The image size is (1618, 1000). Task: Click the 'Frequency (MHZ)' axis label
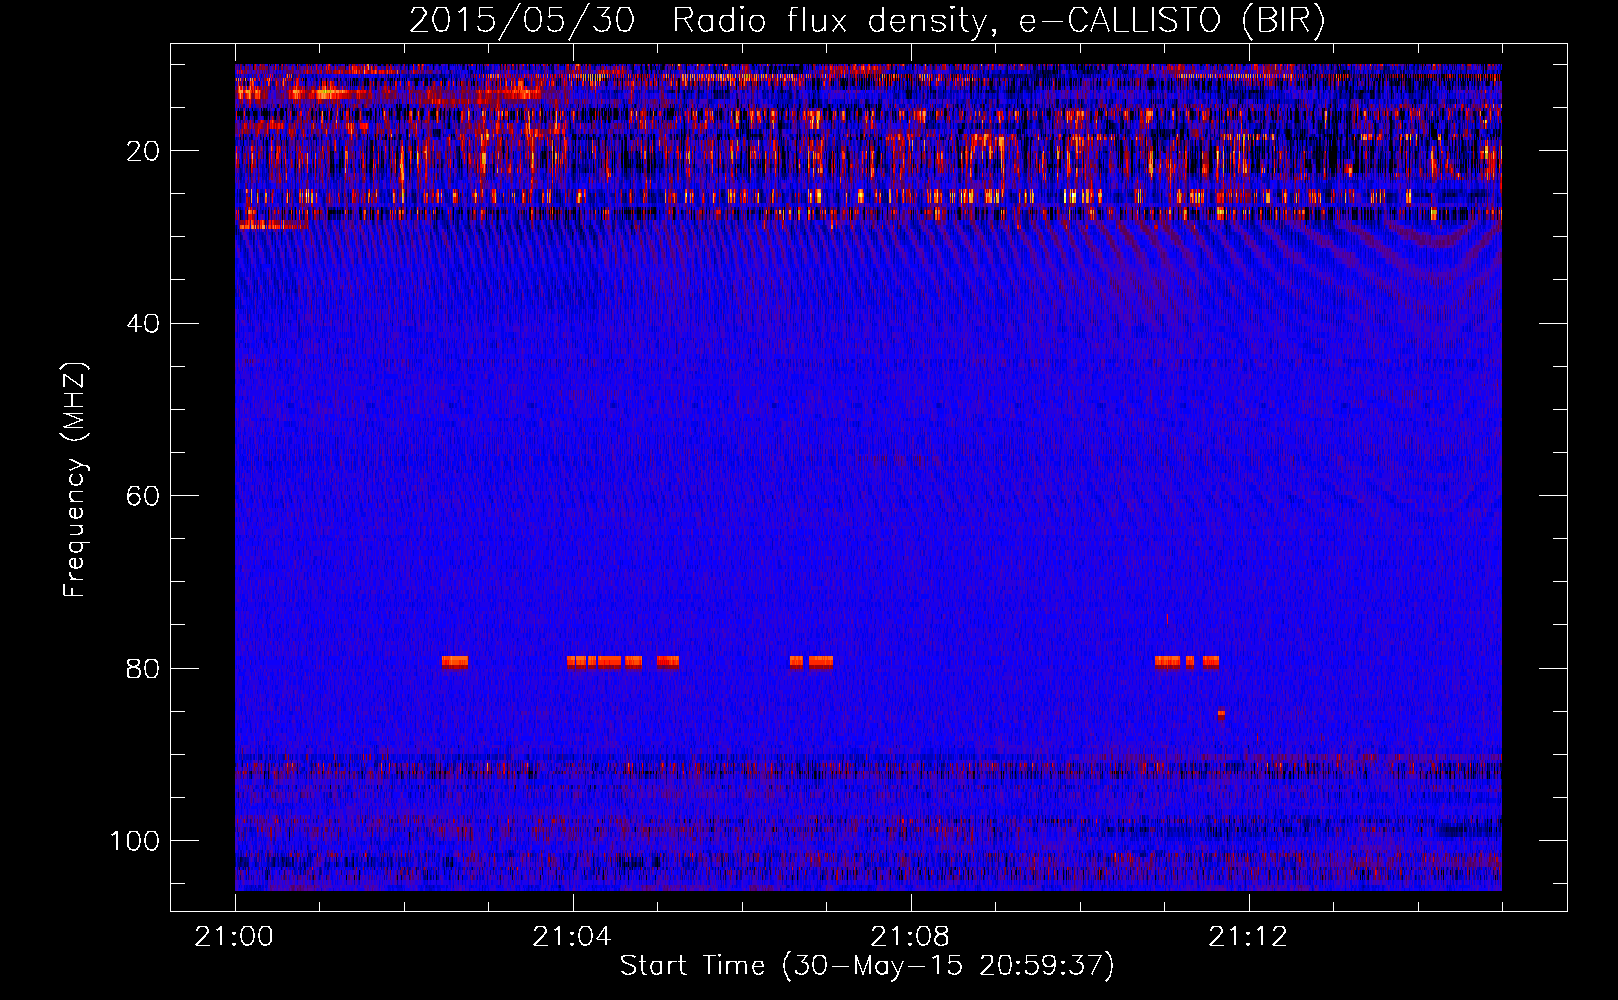click(x=75, y=480)
